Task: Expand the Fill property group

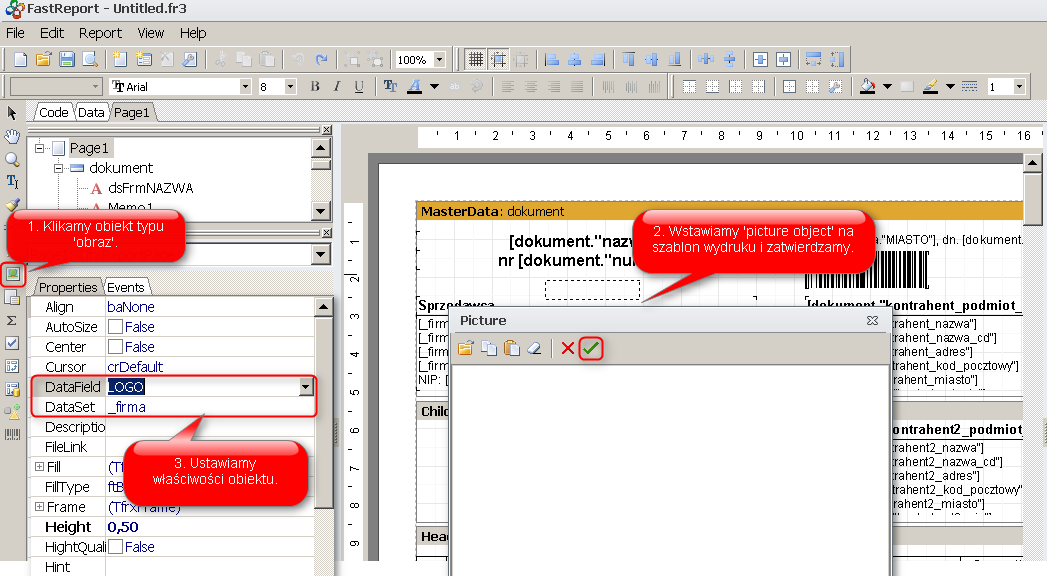Action: 39,467
